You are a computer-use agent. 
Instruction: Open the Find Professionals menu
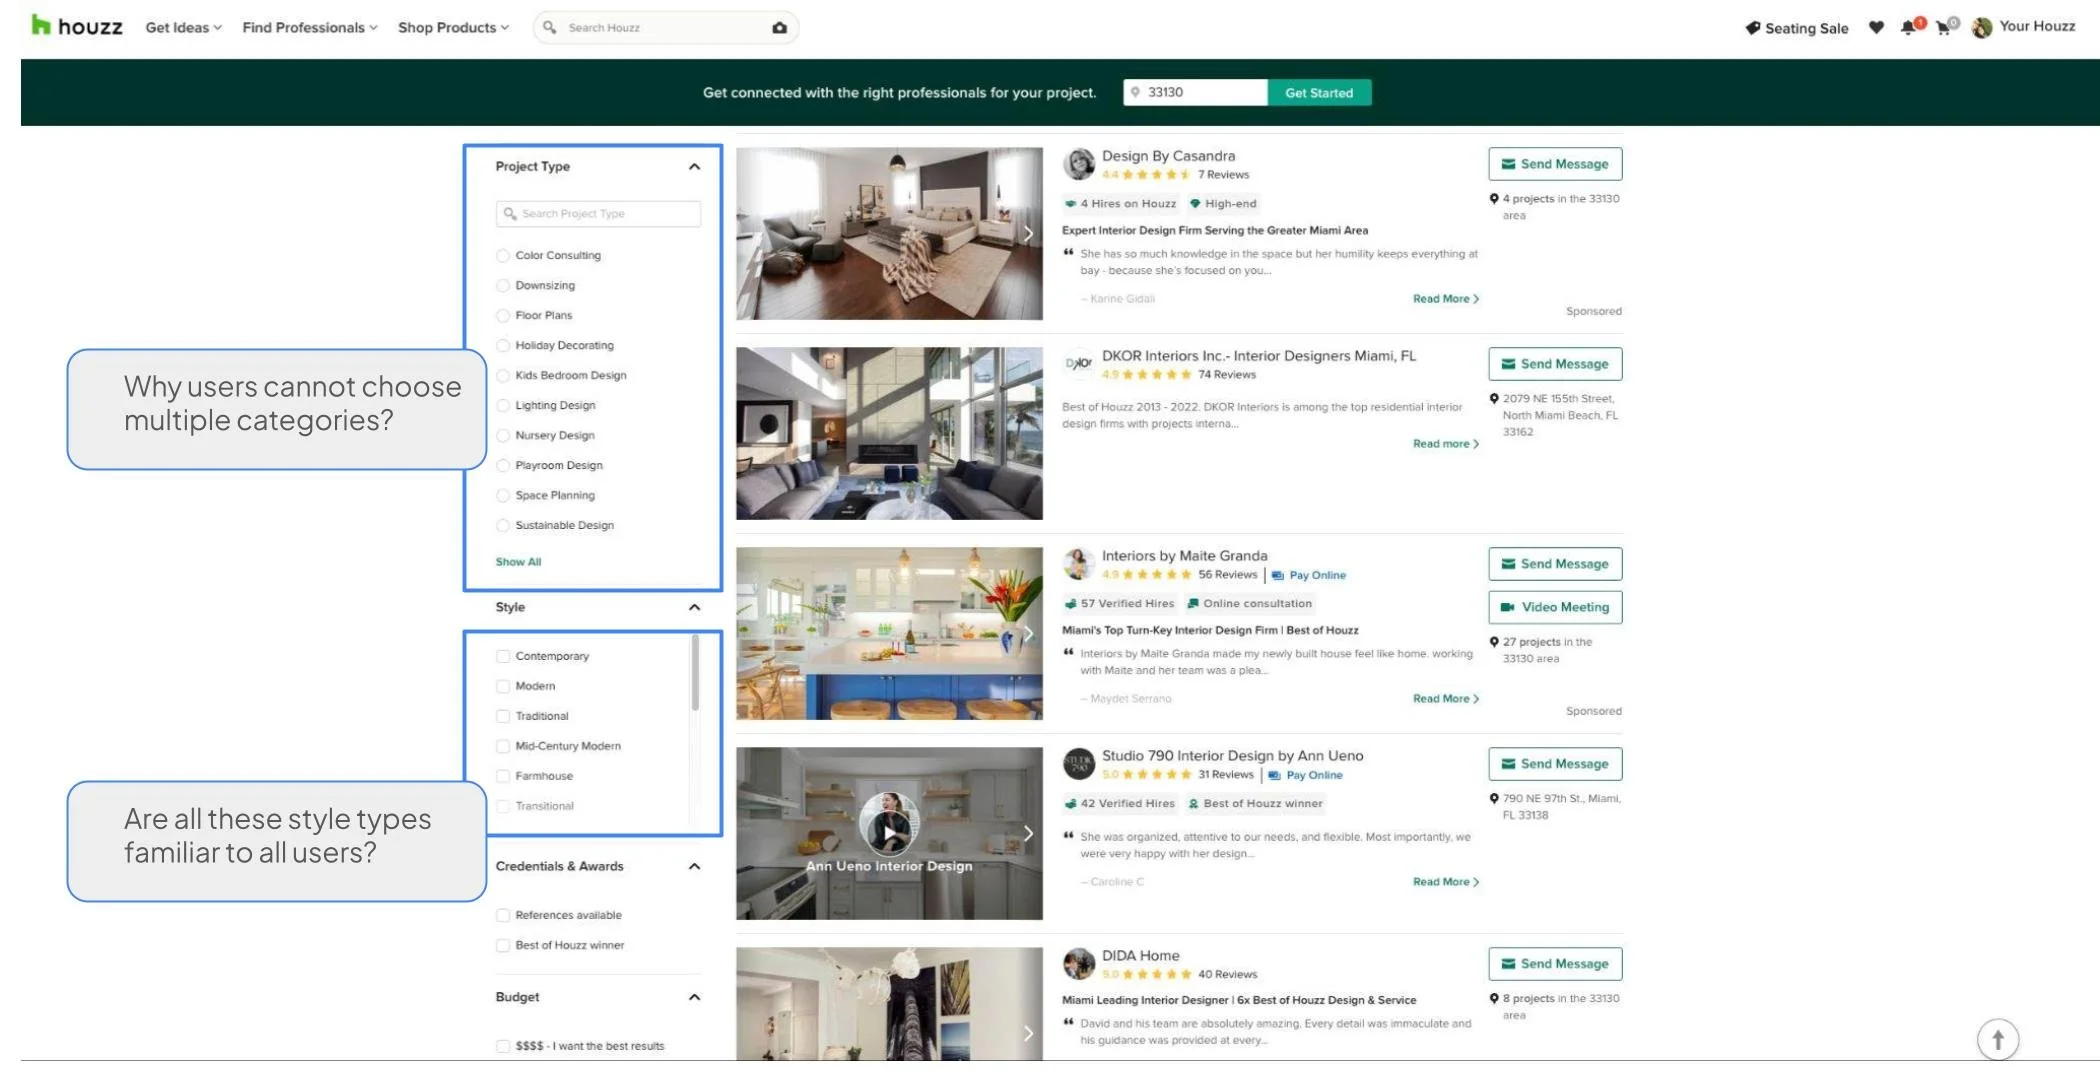[305, 27]
